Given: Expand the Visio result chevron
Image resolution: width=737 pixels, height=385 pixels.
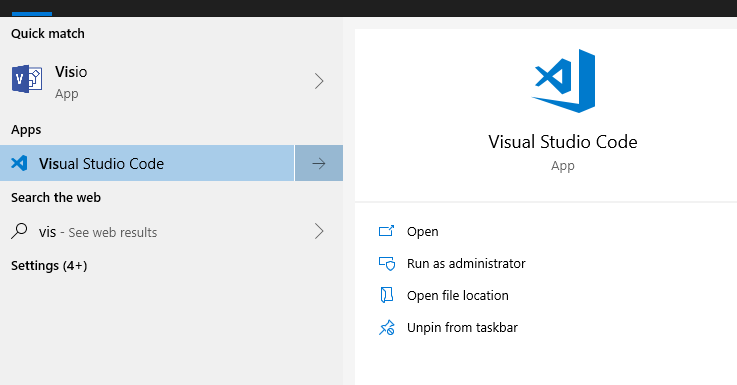Looking at the screenshot, I should pyautogui.click(x=319, y=81).
